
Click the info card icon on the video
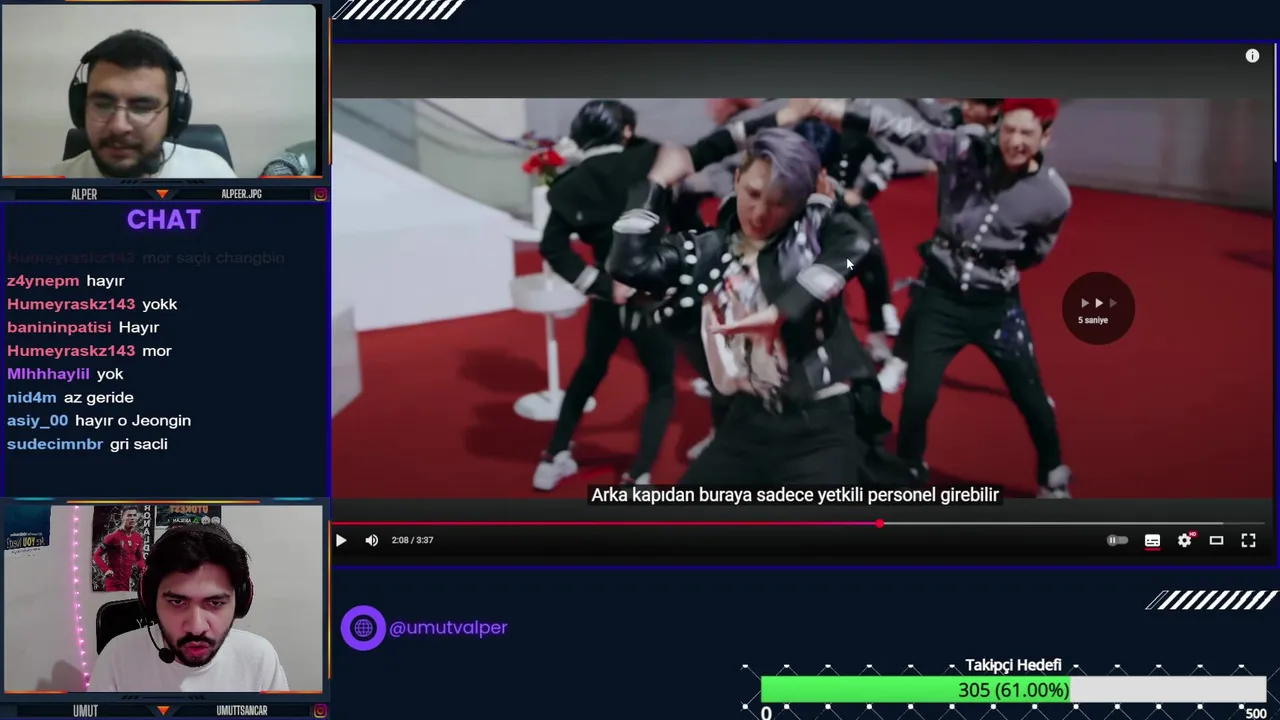tap(1252, 56)
